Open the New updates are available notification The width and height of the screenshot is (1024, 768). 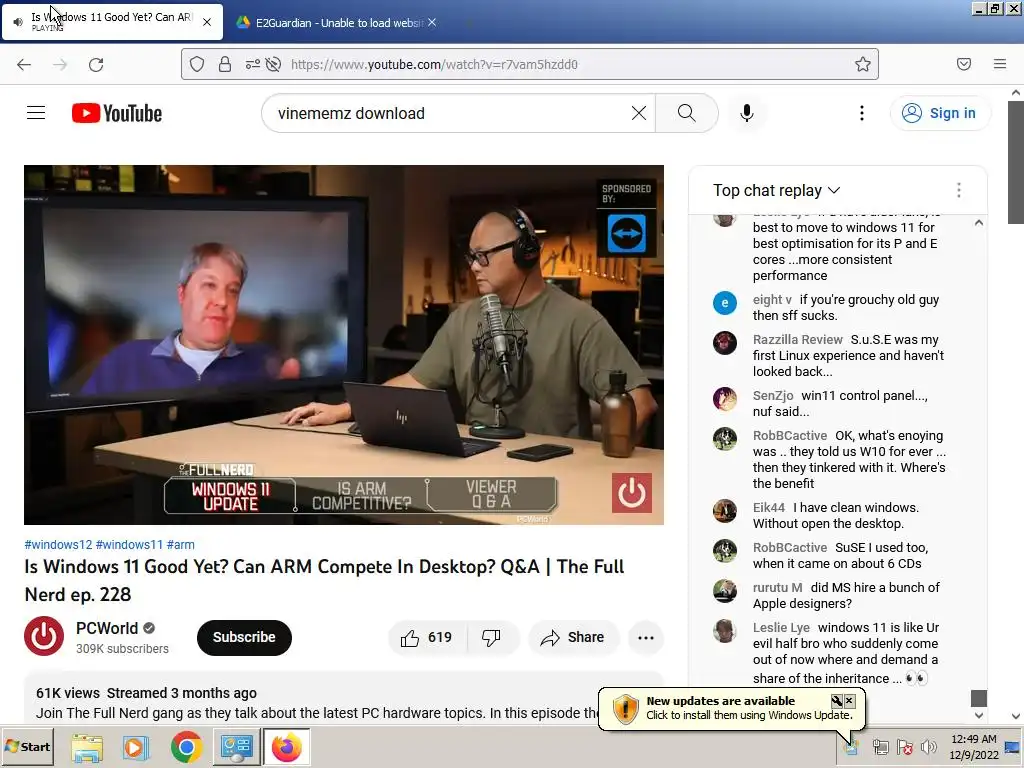(x=731, y=707)
